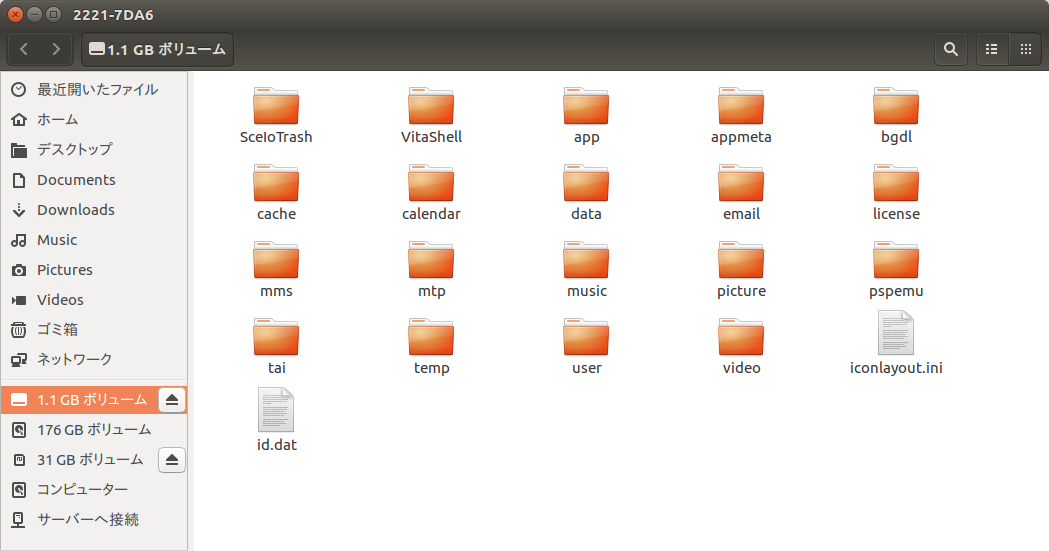Select the tai folder

point(276,338)
